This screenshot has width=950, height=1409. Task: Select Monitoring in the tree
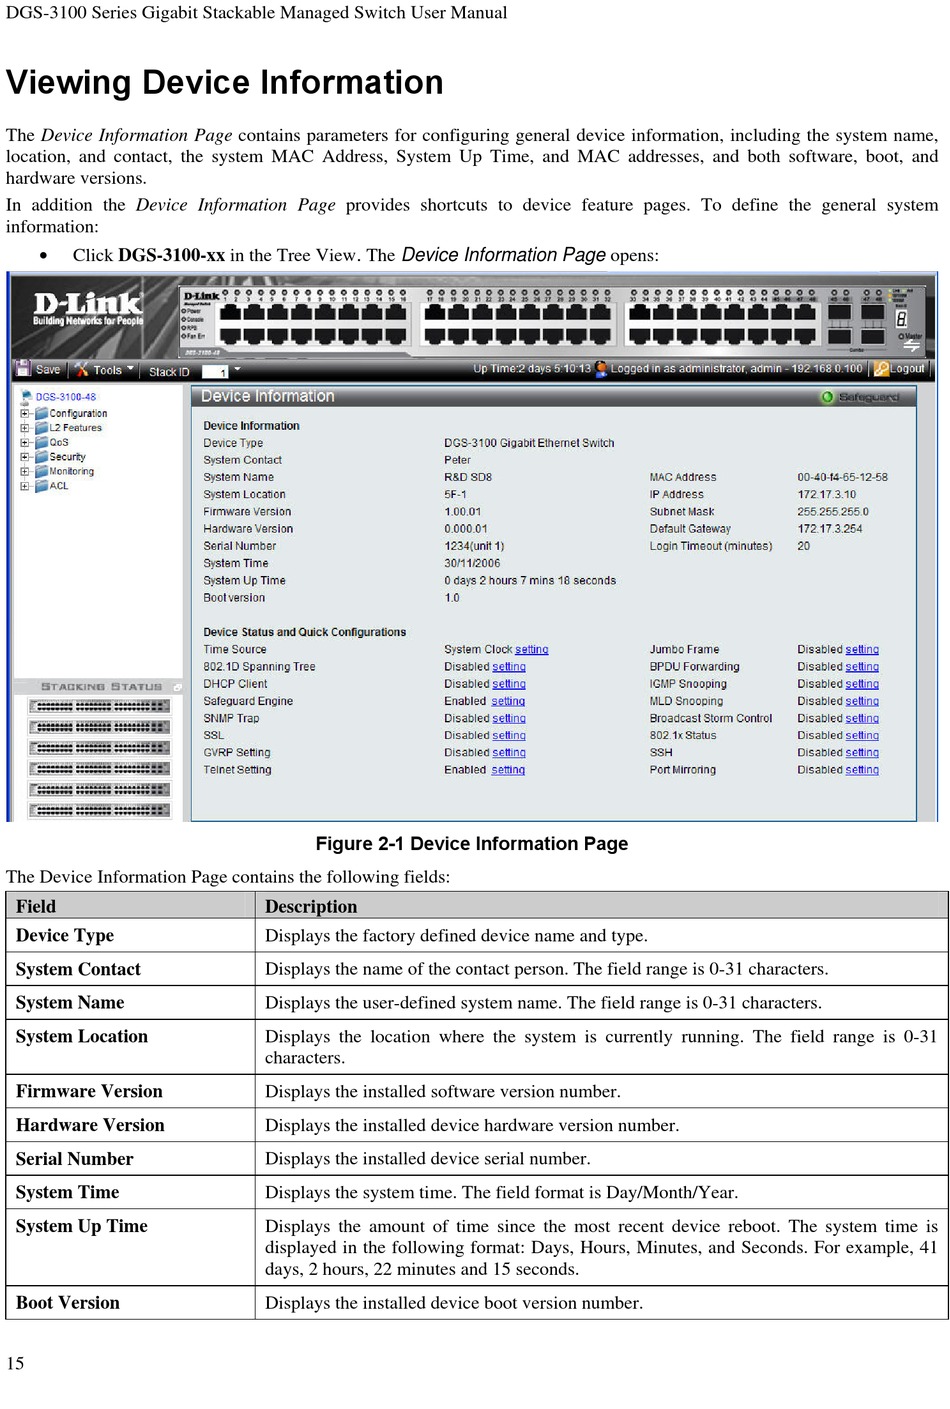pos(72,471)
